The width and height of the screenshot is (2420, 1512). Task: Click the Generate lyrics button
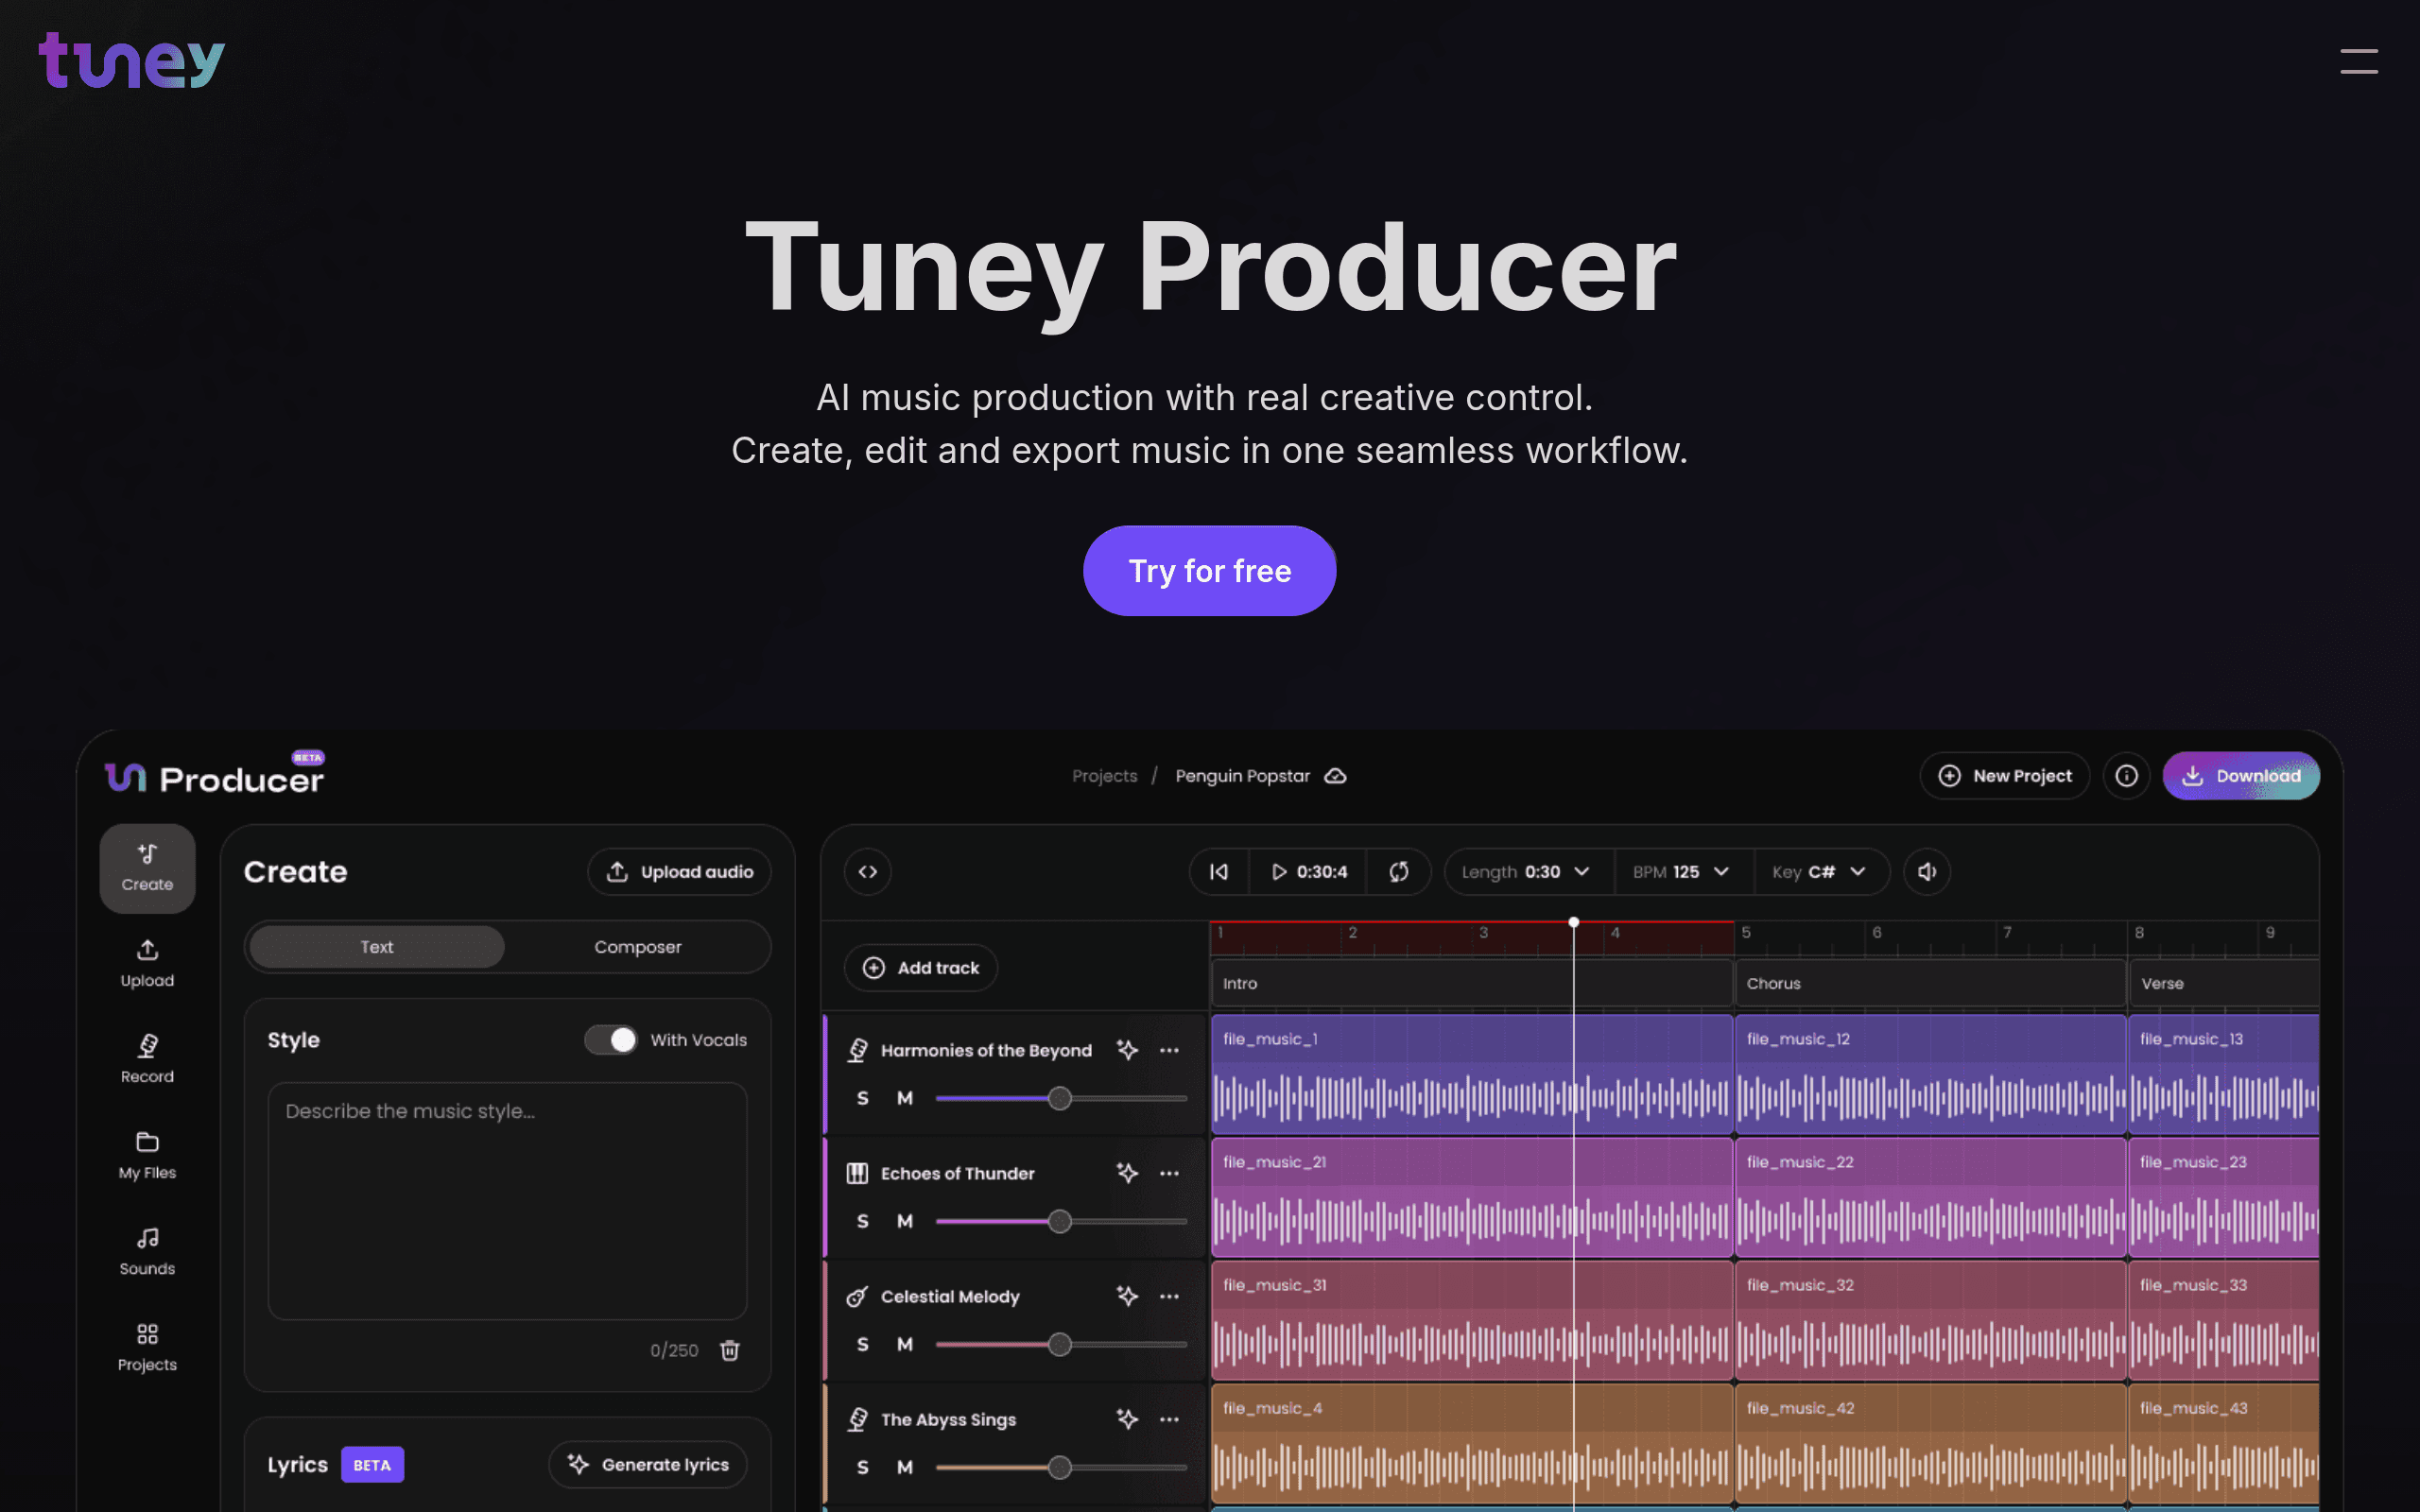(x=647, y=1465)
